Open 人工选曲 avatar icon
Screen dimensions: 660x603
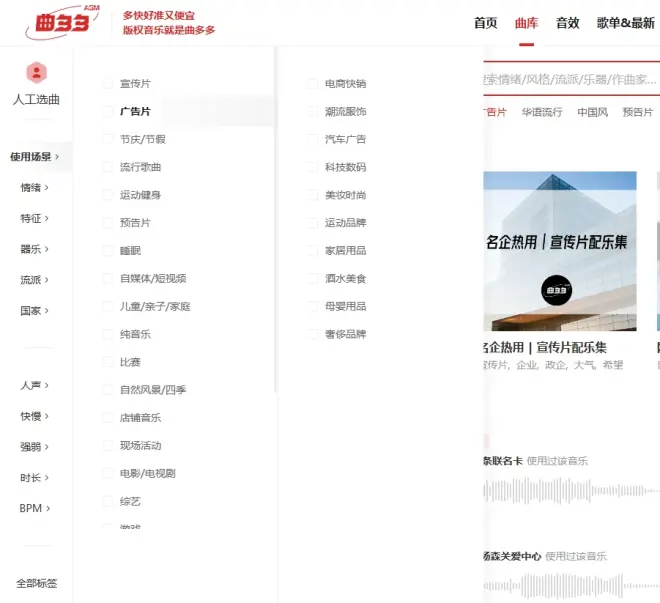36,73
